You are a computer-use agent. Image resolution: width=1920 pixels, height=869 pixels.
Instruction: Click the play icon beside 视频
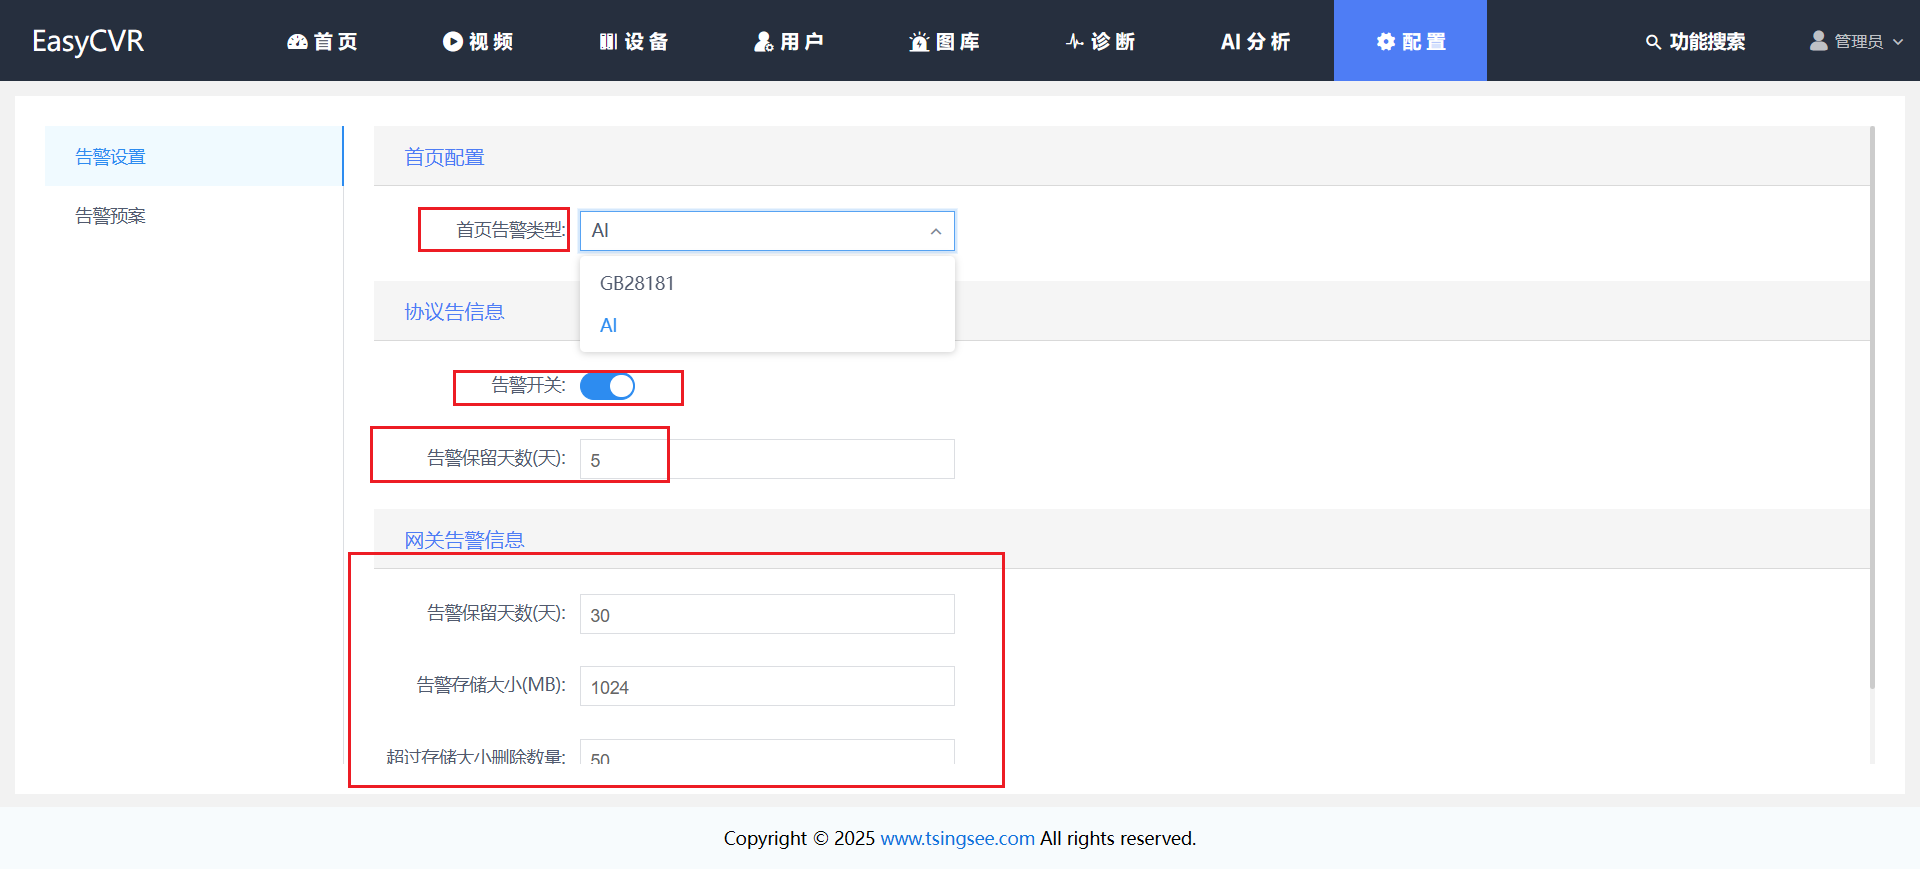[x=453, y=41]
